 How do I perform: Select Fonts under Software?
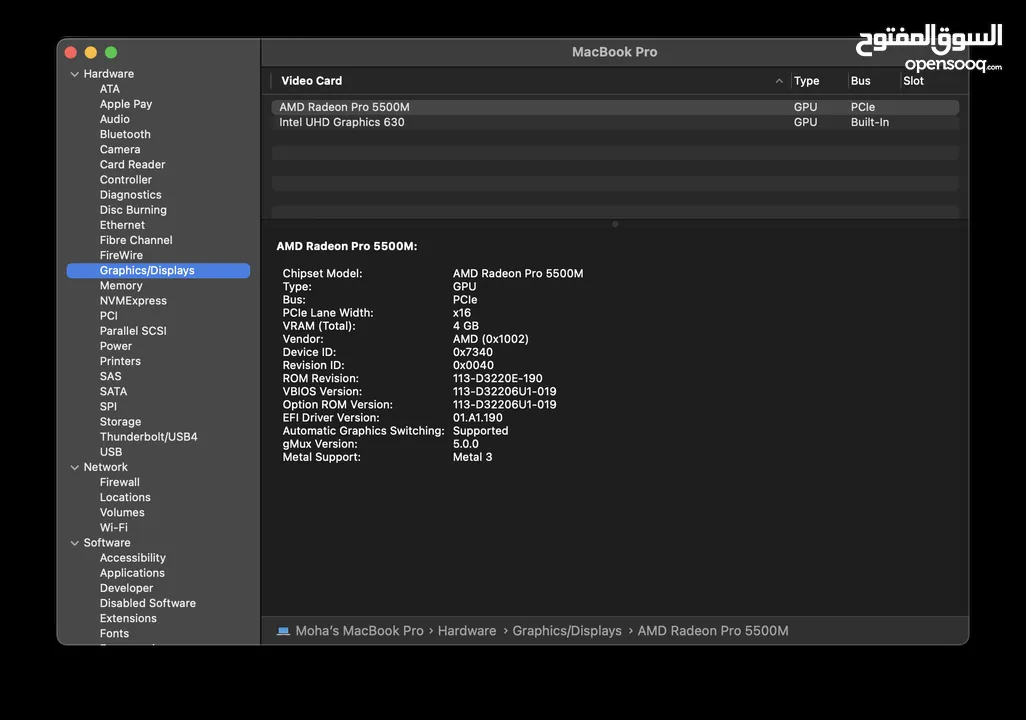coord(115,634)
